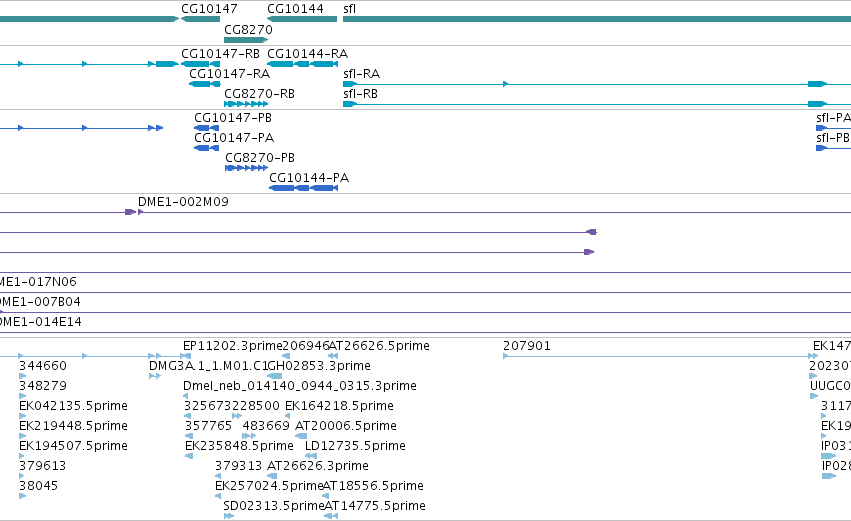Click the EST 357765 label
Viewport: 851px width, 521px height.
208,426
